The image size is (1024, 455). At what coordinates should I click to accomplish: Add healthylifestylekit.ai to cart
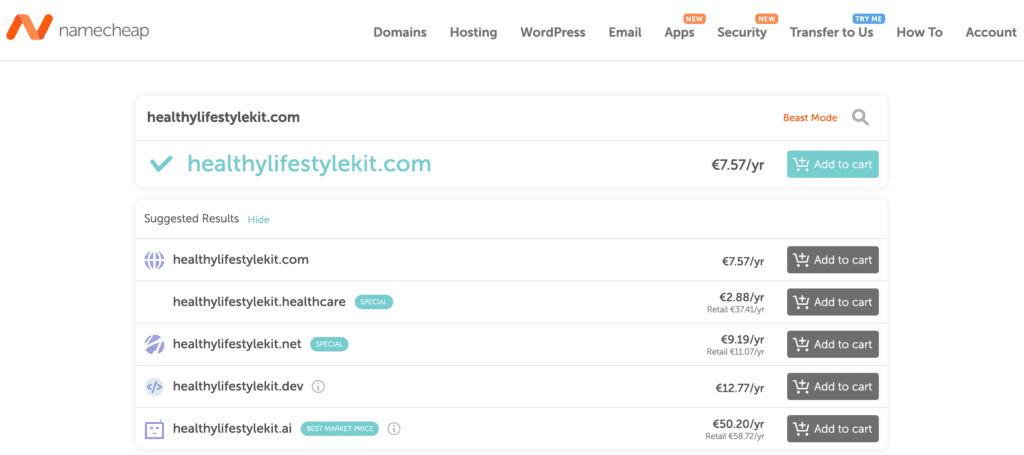(833, 429)
